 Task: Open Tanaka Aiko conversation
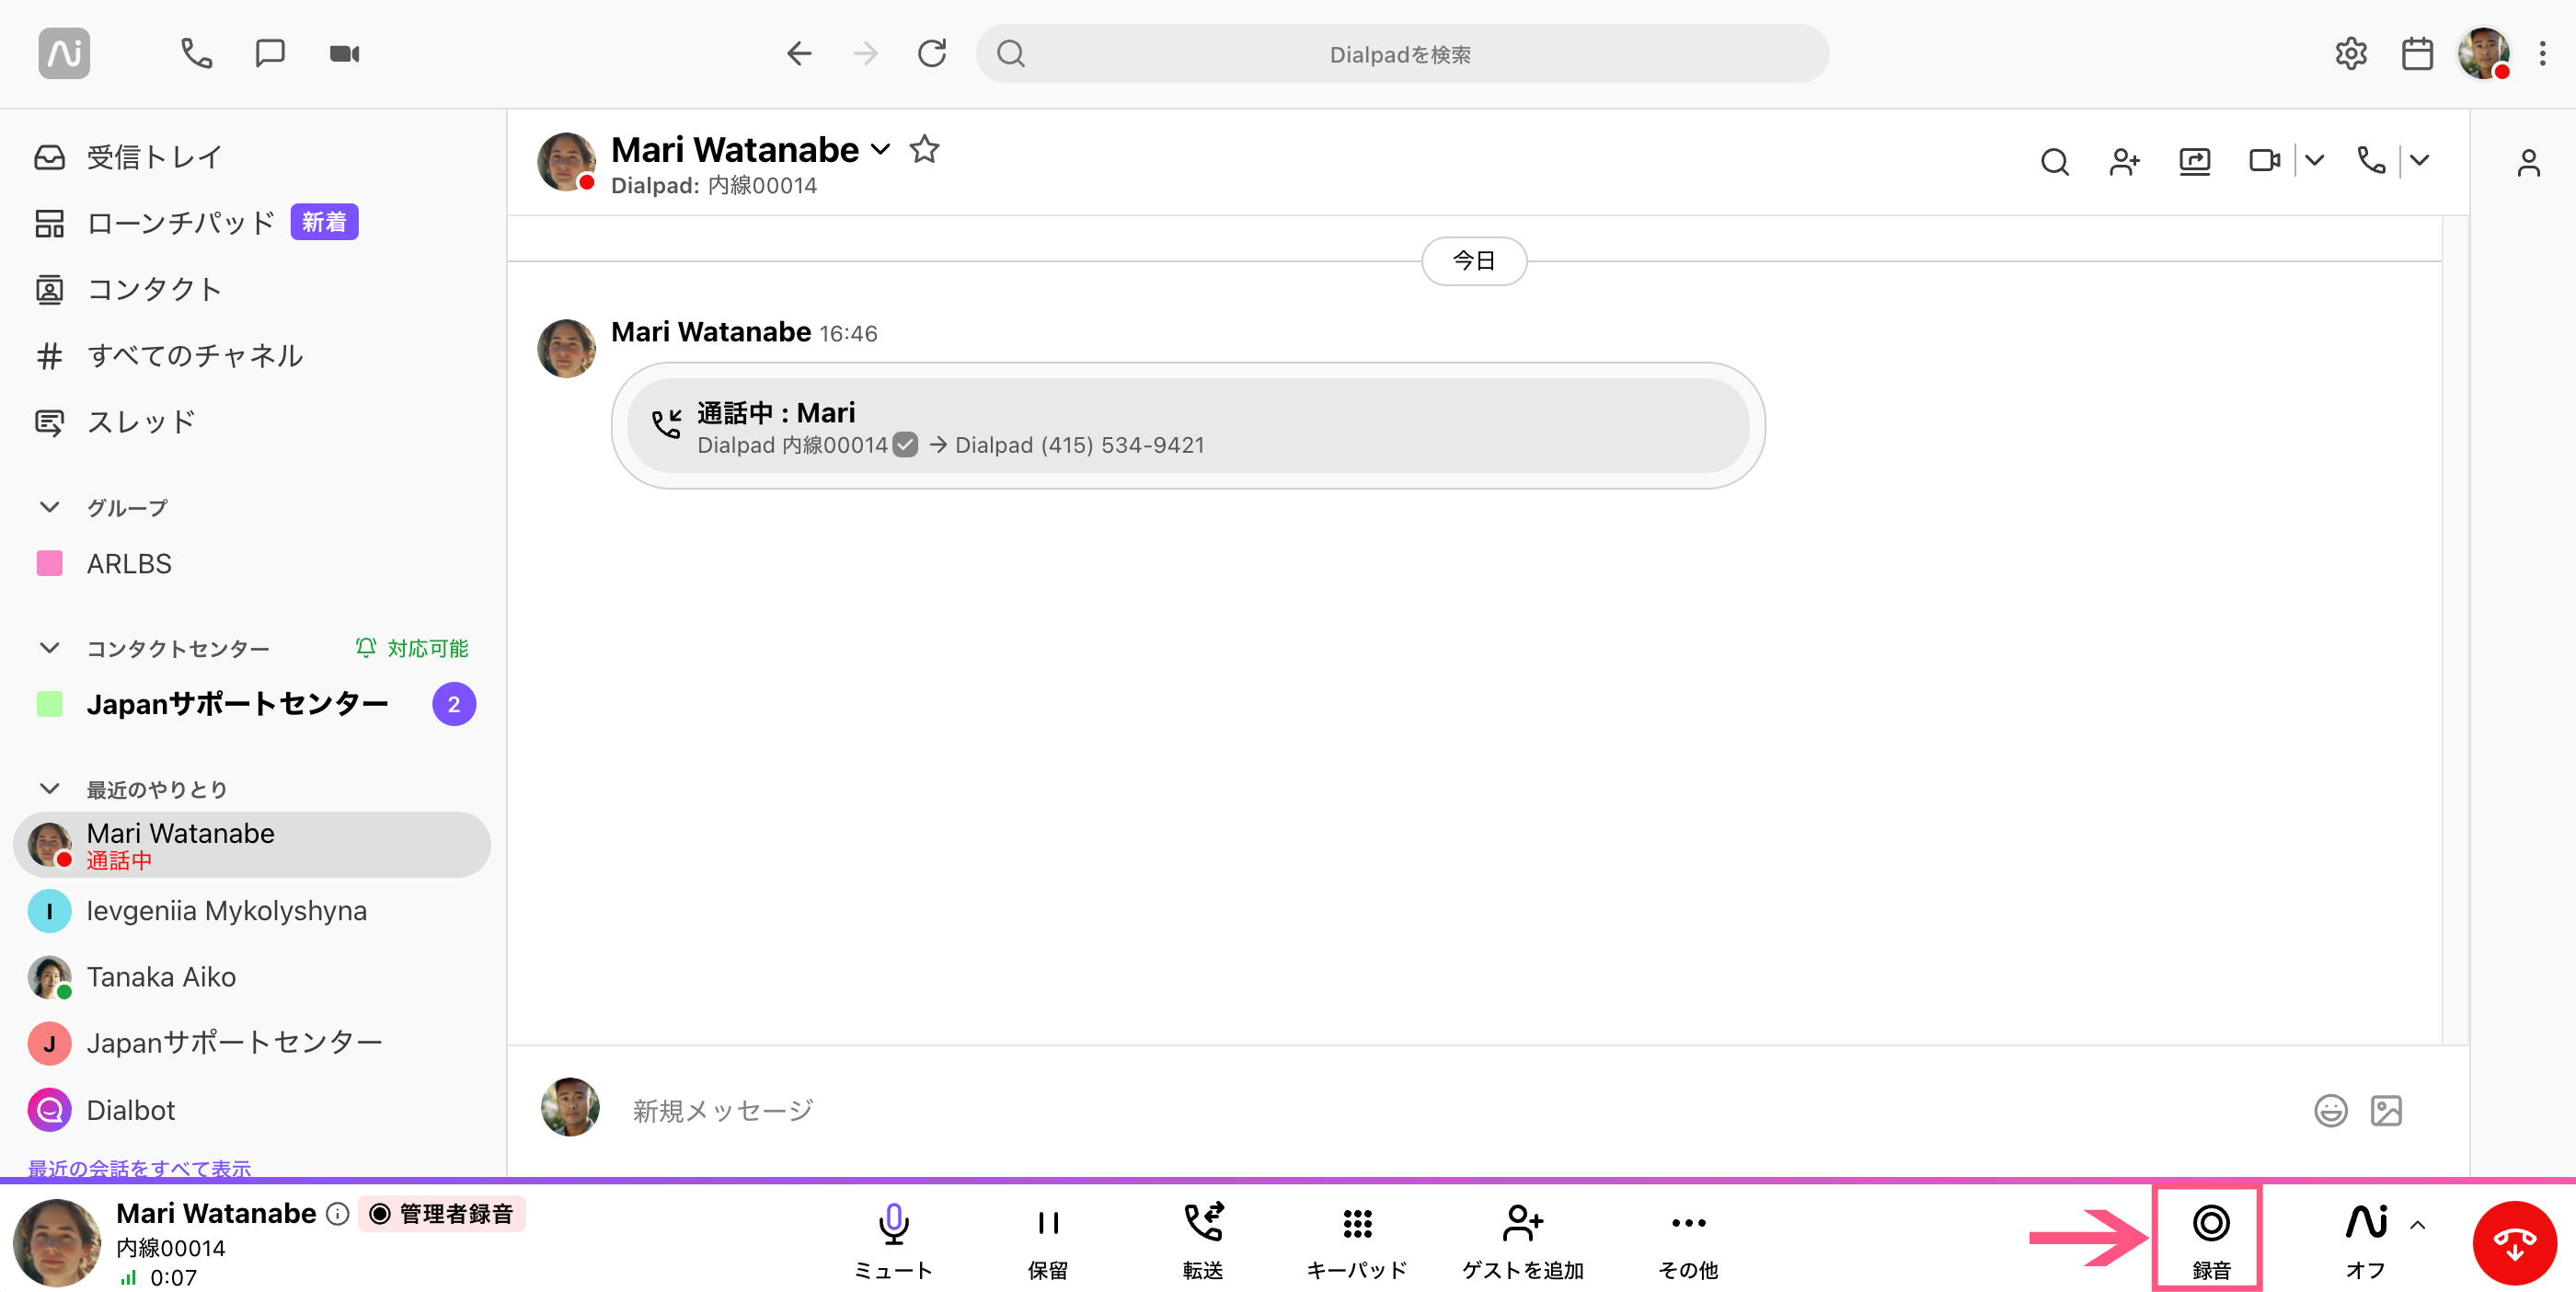252,977
